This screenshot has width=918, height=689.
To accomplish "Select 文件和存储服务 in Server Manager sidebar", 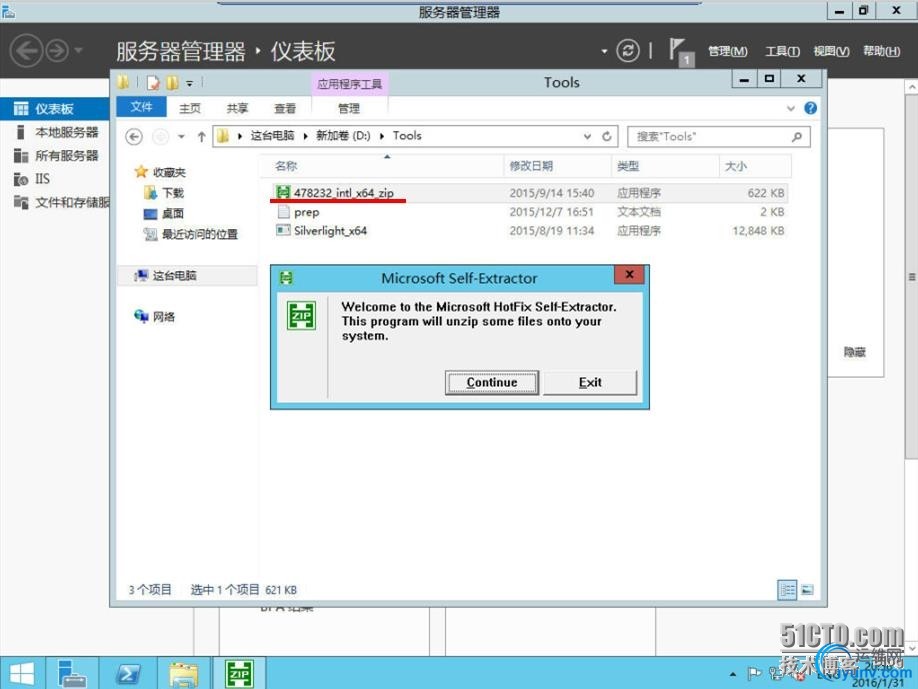I will coord(54,203).
